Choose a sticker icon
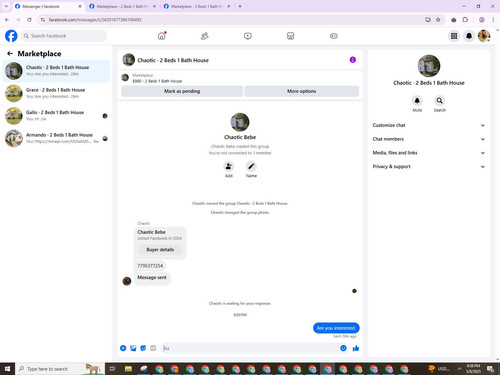Viewport: 500px width, 375px height. (143, 348)
